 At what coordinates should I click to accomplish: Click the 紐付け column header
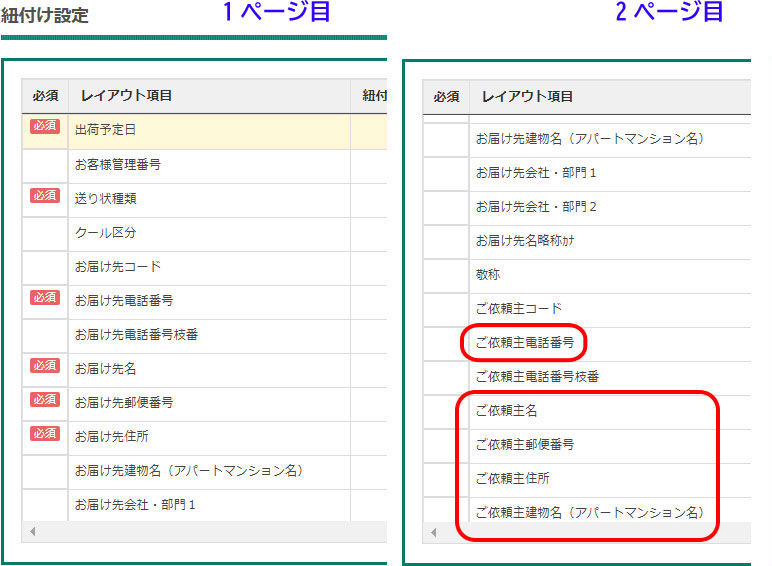[374, 96]
